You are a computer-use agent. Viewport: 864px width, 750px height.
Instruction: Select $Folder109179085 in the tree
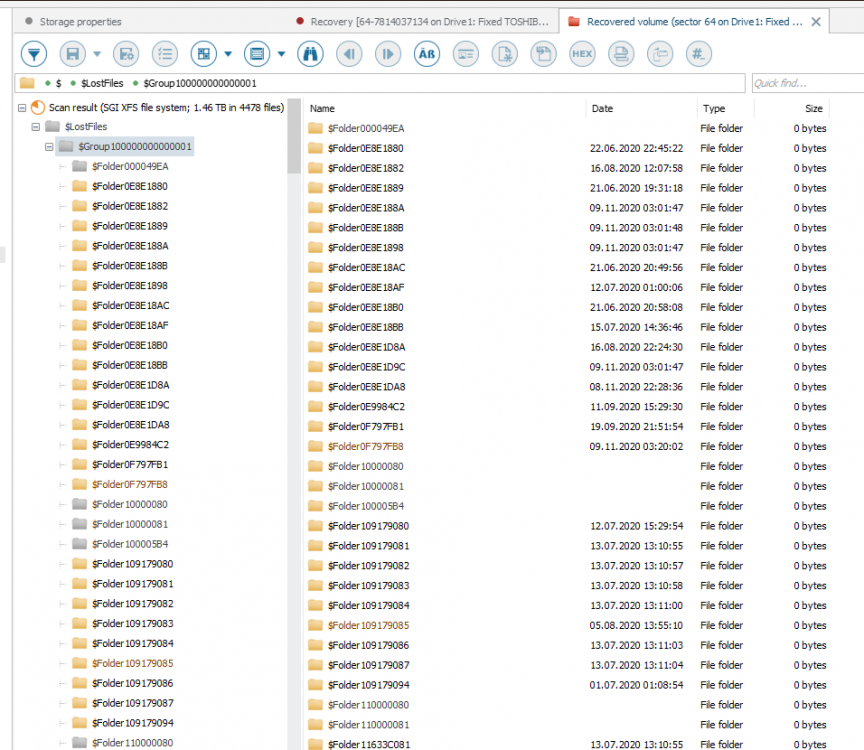[133, 663]
